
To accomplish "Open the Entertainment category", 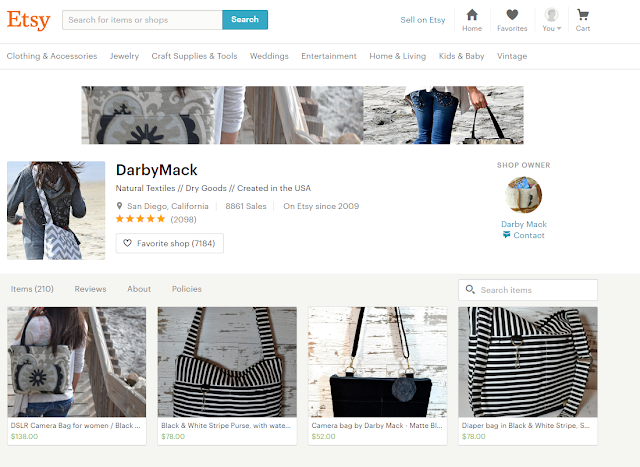I will (x=329, y=56).
